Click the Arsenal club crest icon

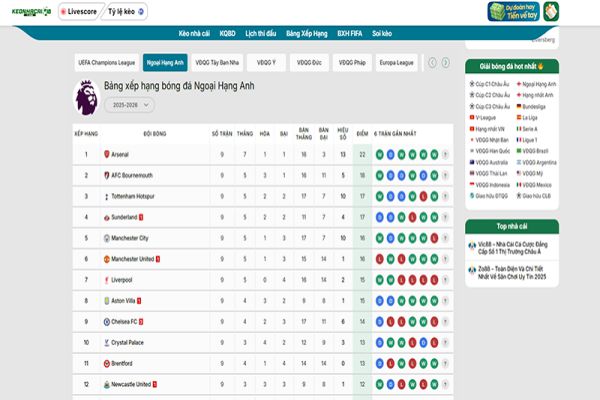[109, 154]
